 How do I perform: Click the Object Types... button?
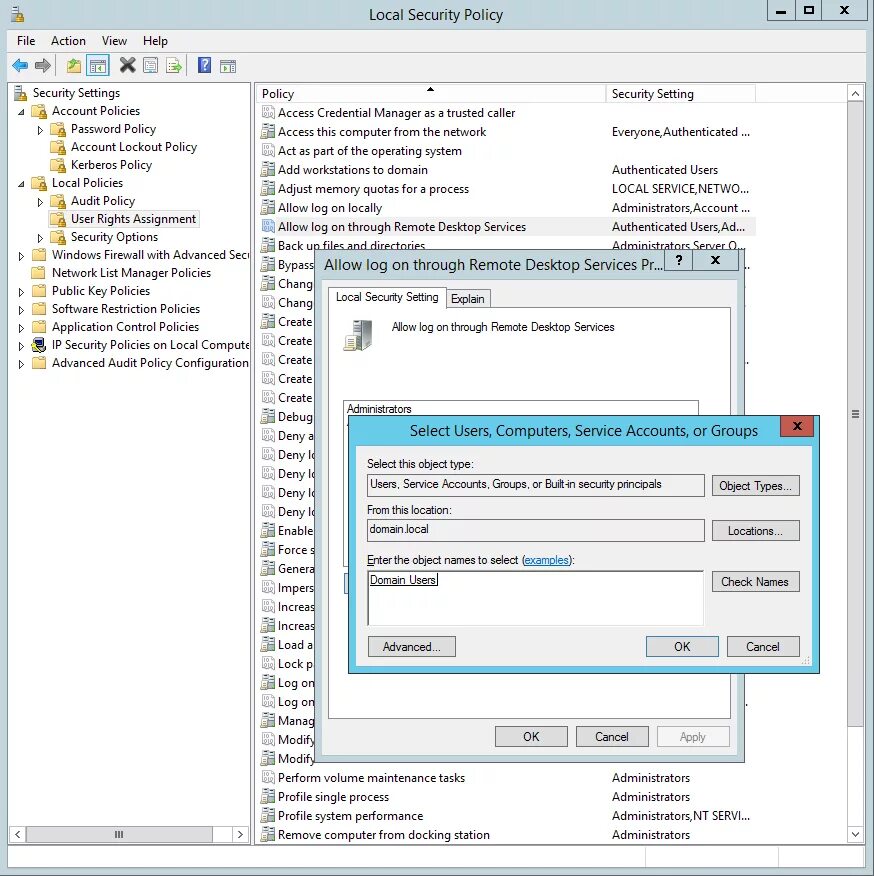(756, 485)
